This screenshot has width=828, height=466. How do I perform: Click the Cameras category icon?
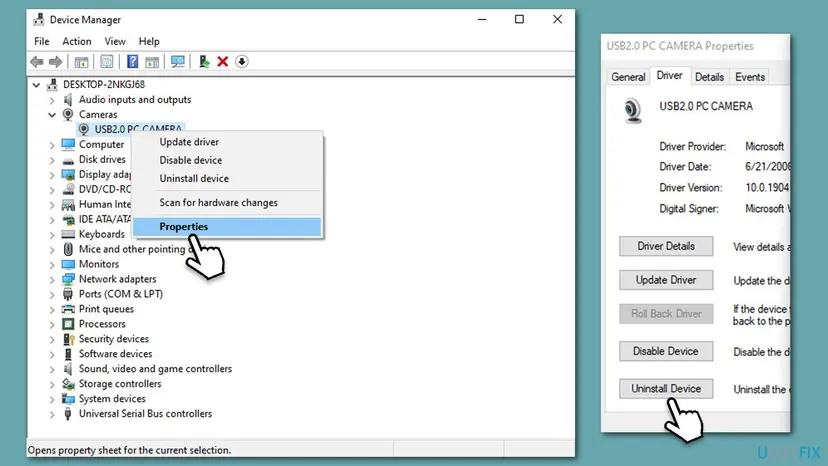tap(68, 114)
